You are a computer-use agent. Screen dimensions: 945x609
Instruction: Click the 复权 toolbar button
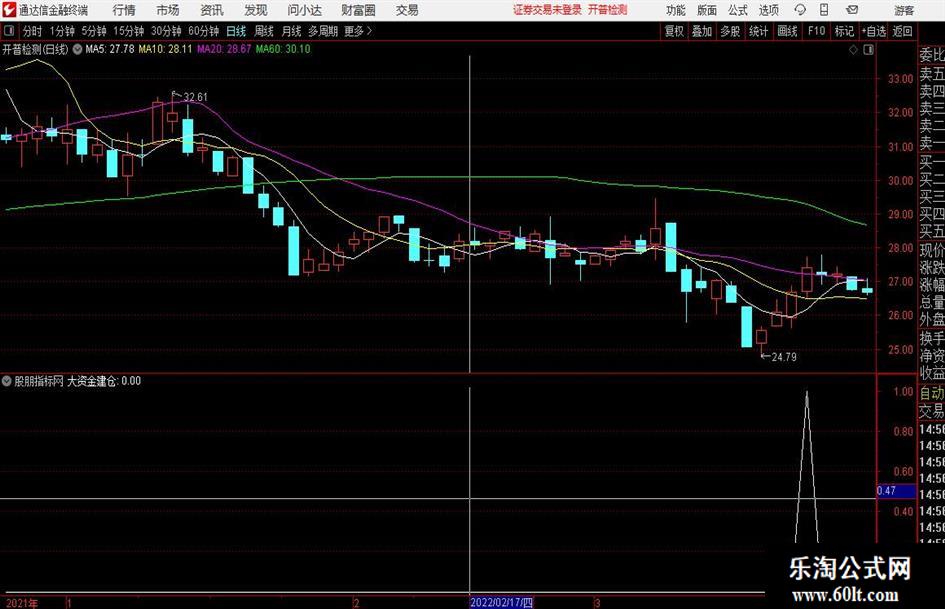coord(674,31)
